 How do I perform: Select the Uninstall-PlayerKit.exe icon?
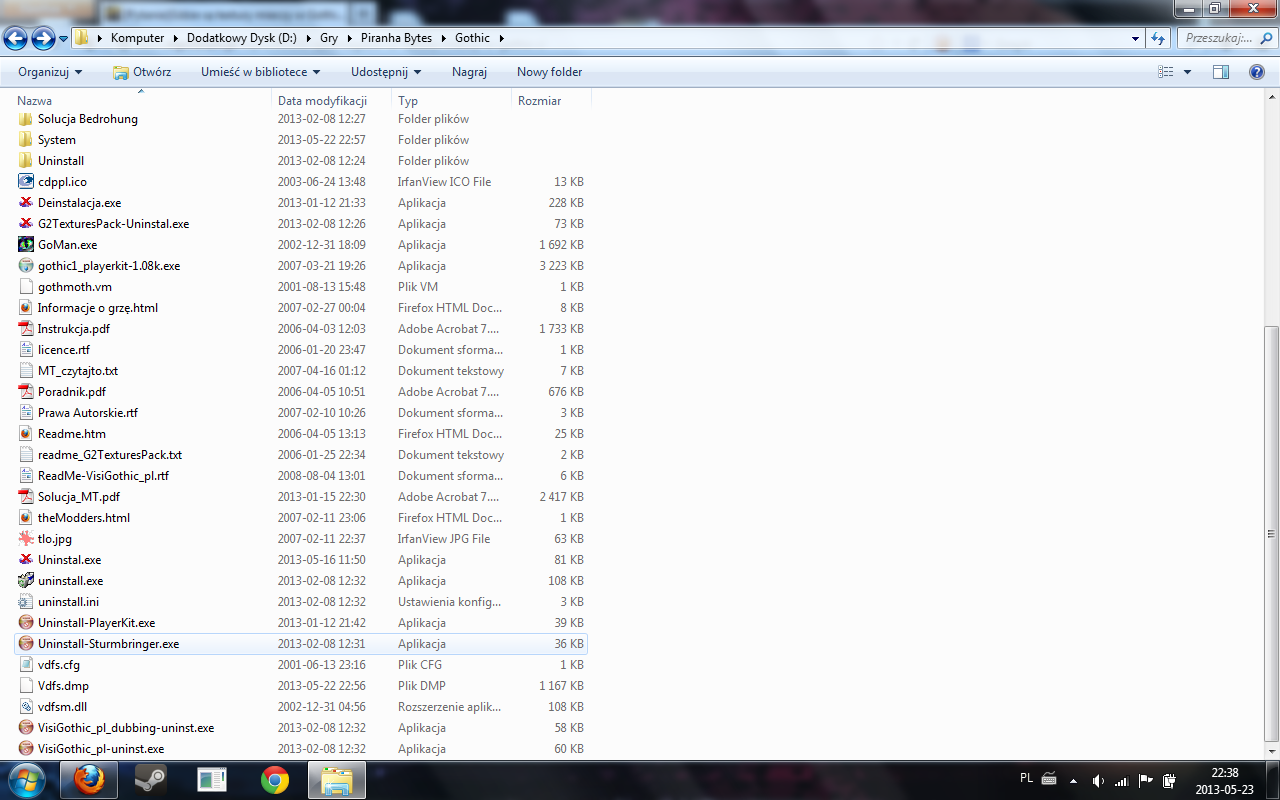tap(26, 623)
